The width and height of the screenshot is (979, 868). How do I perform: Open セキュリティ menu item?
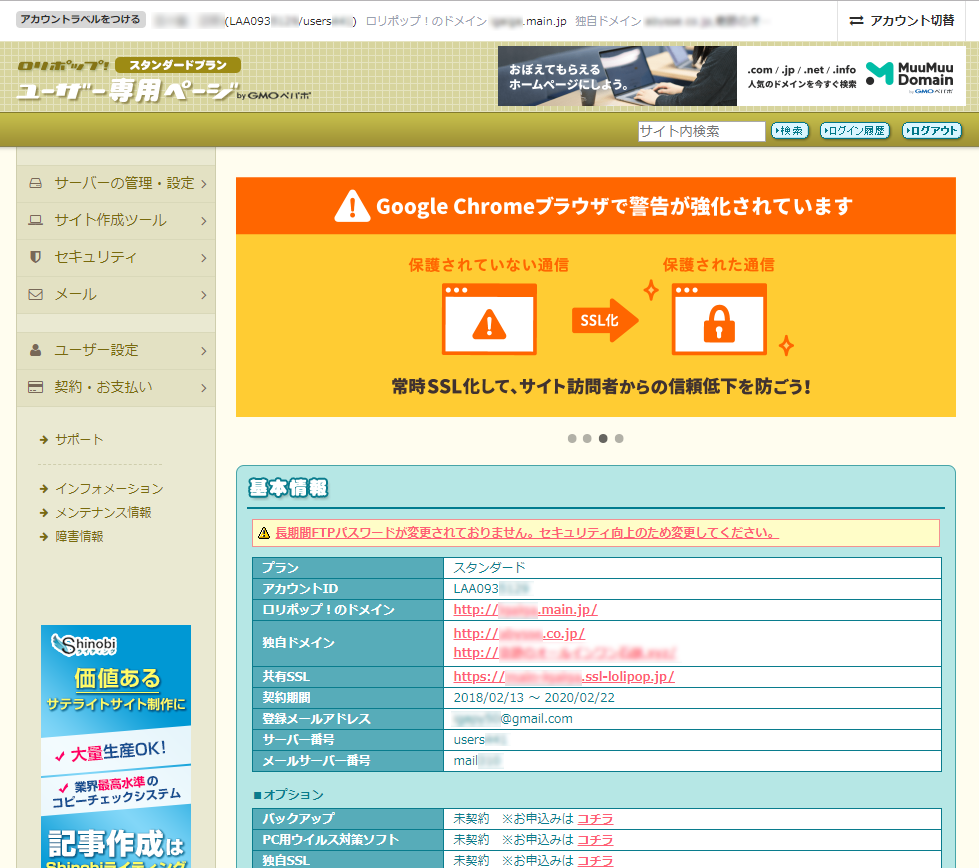point(116,257)
